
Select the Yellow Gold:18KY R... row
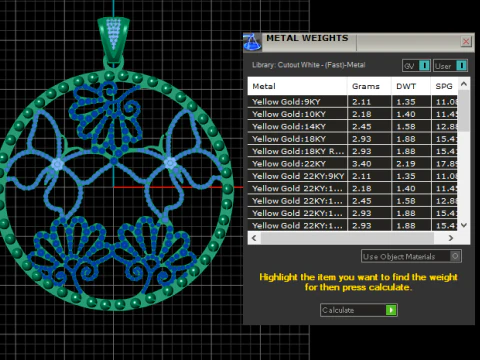[x=352, y=151]
